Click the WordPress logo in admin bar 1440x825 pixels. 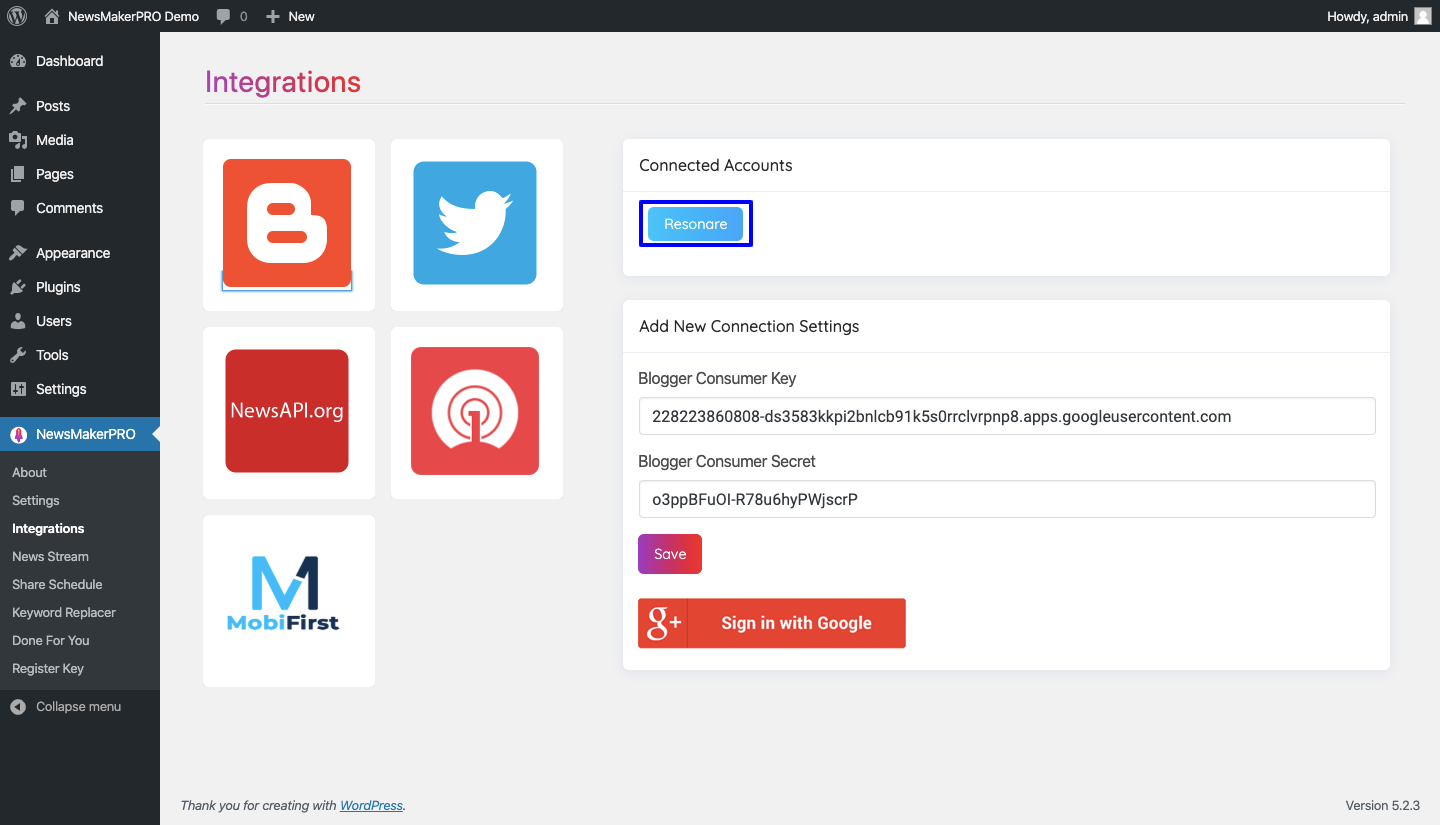[x=17, y=16]
